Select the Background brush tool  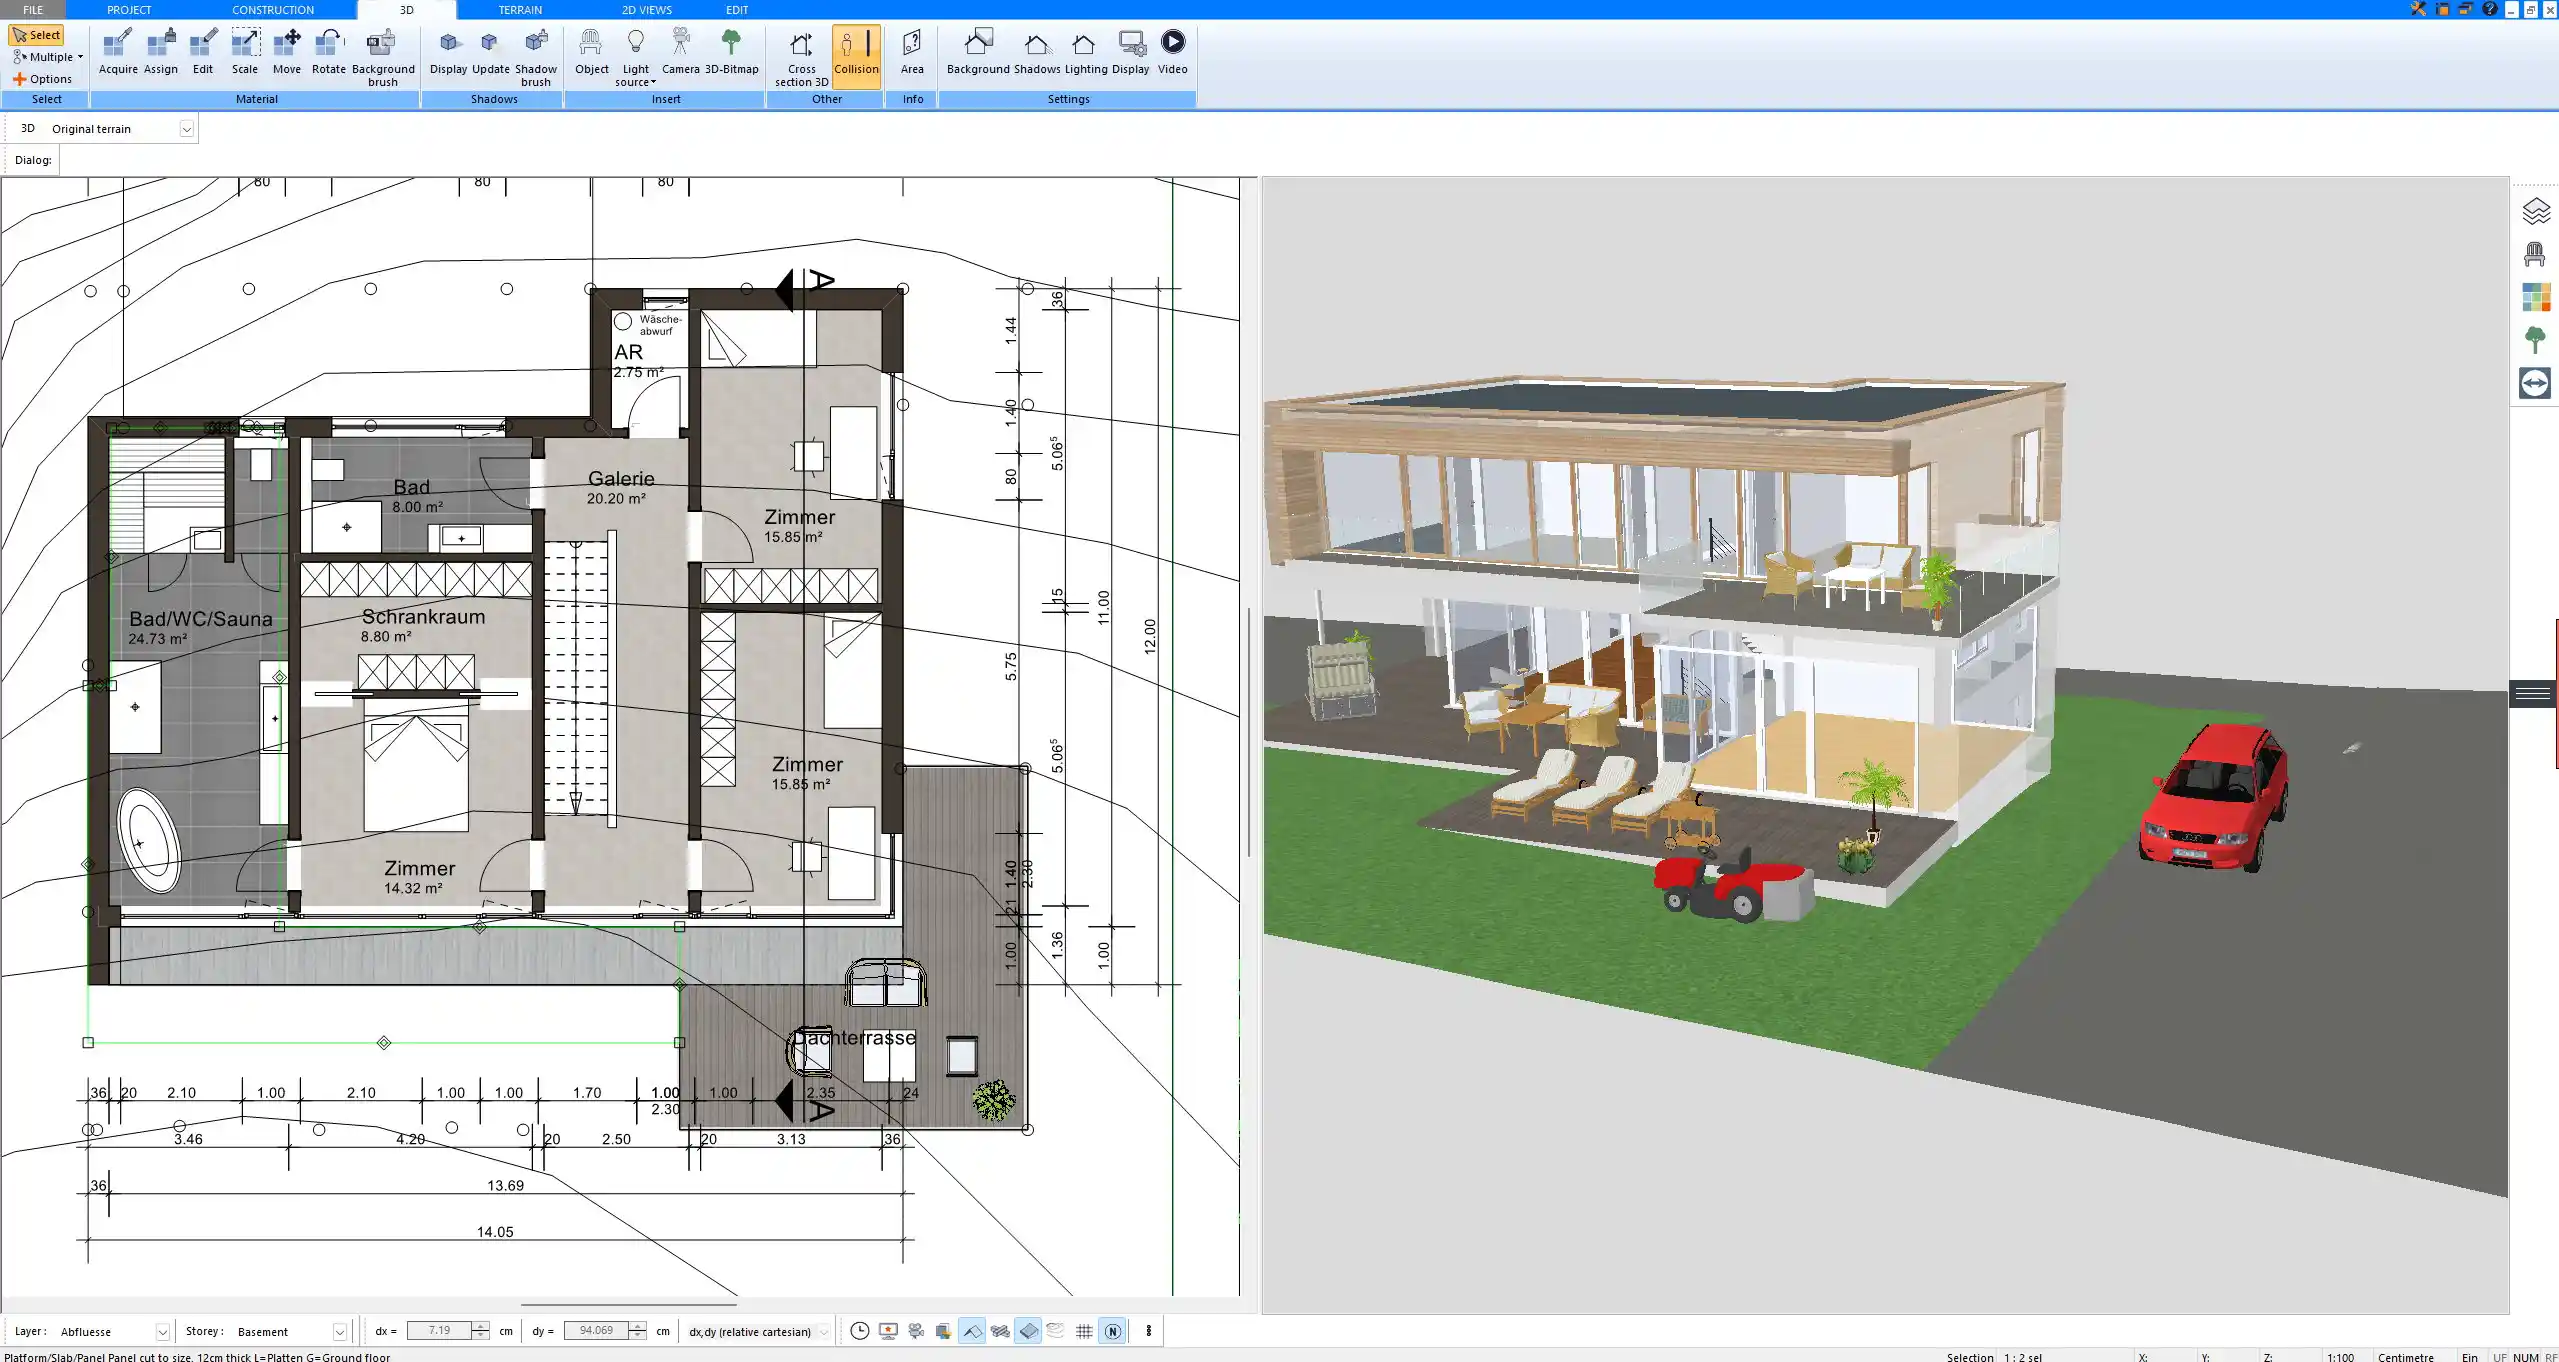pyautogui.click(x=383, y=58)
